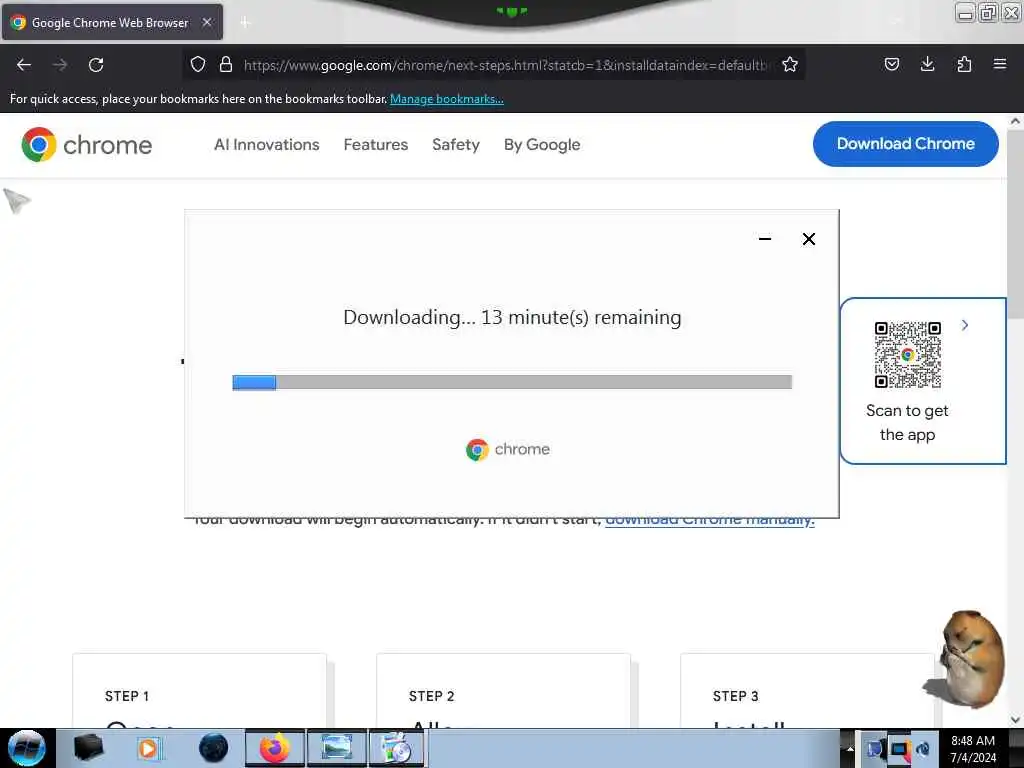Image resolution: width=1024 pixels, height=768 pixels.
Task: Click the scrollbar up arrow
Action: pyautogui.click(x=1015, y=121)
